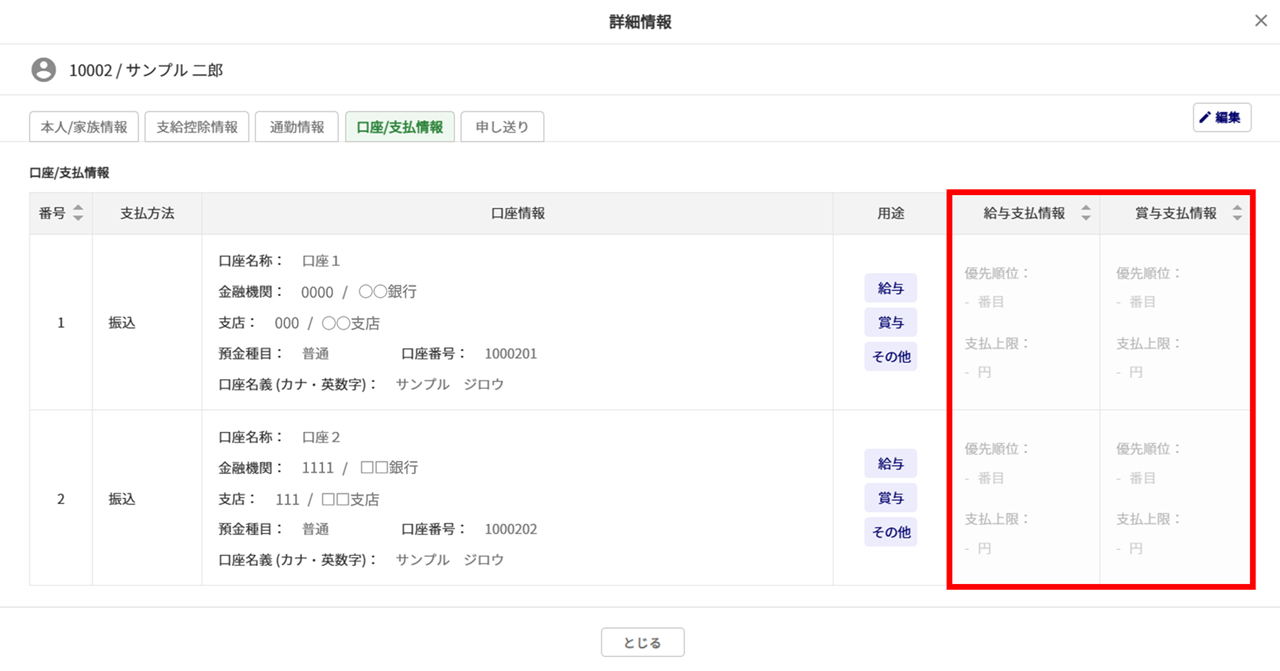
Task: Select the 口座/支払情報 tab
Action: tap(400, 127)
